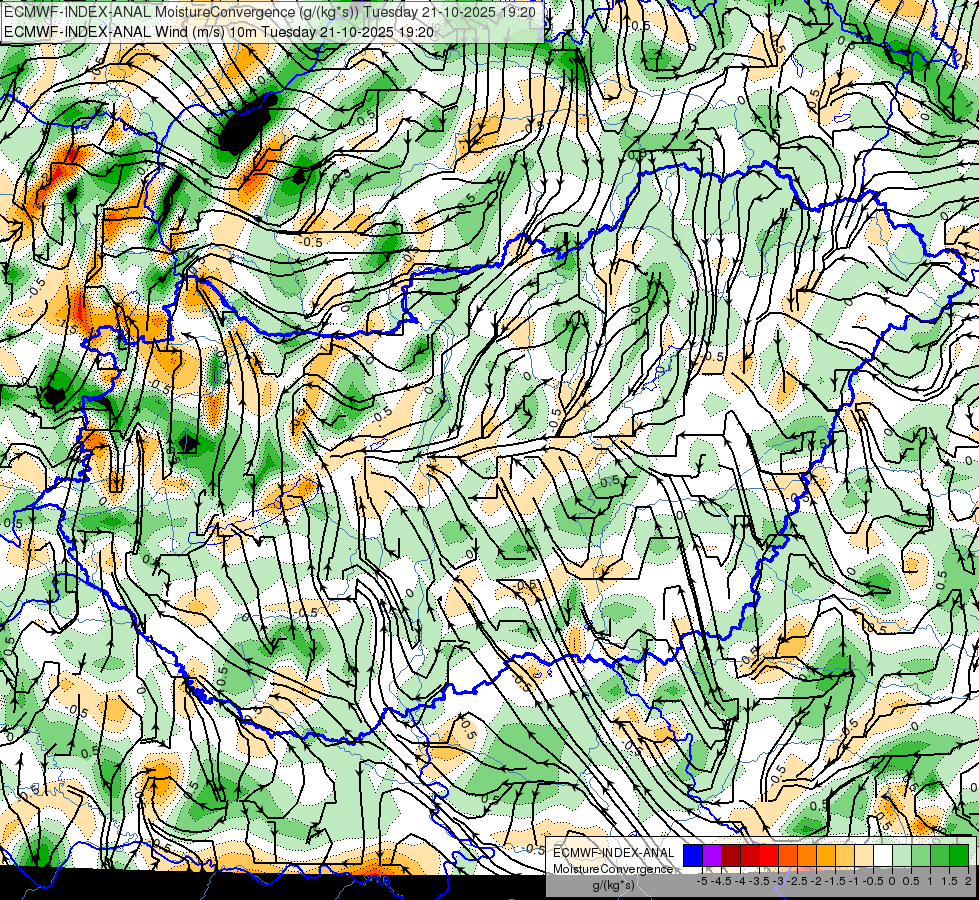
Task: Click "MoistureConvergence" label inside the legend box
Action: [x=613, y=869]
